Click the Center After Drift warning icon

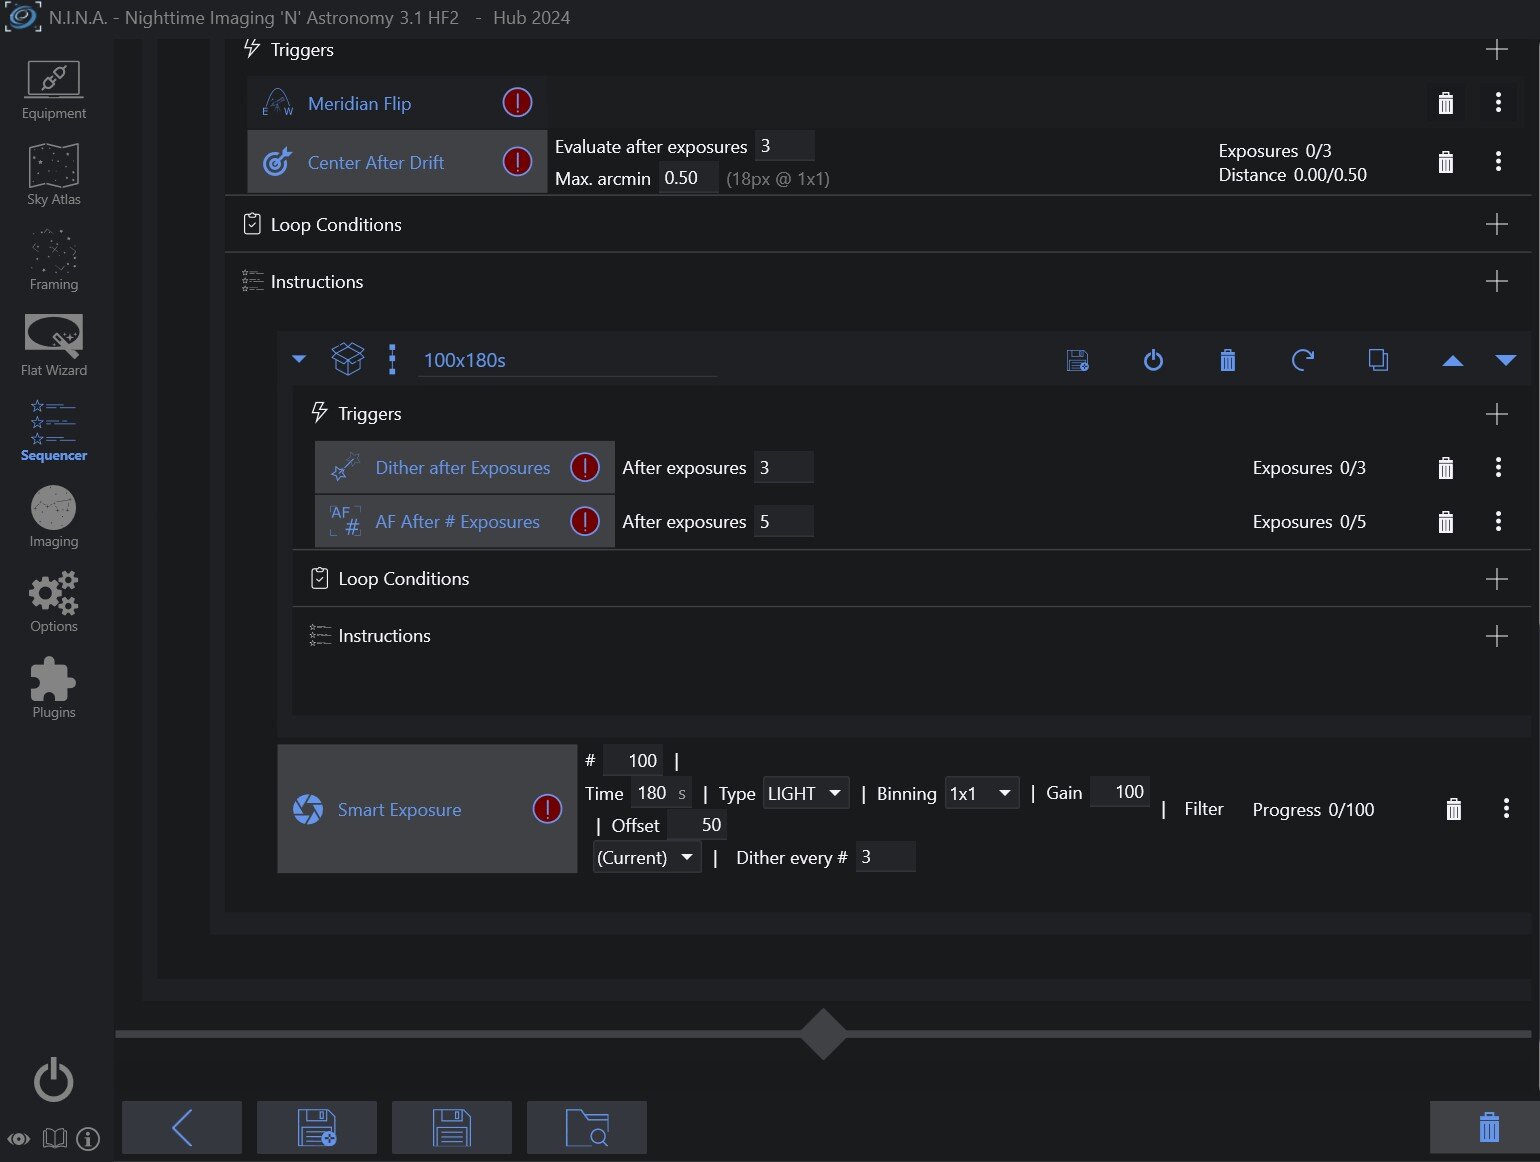coord(517,161)
